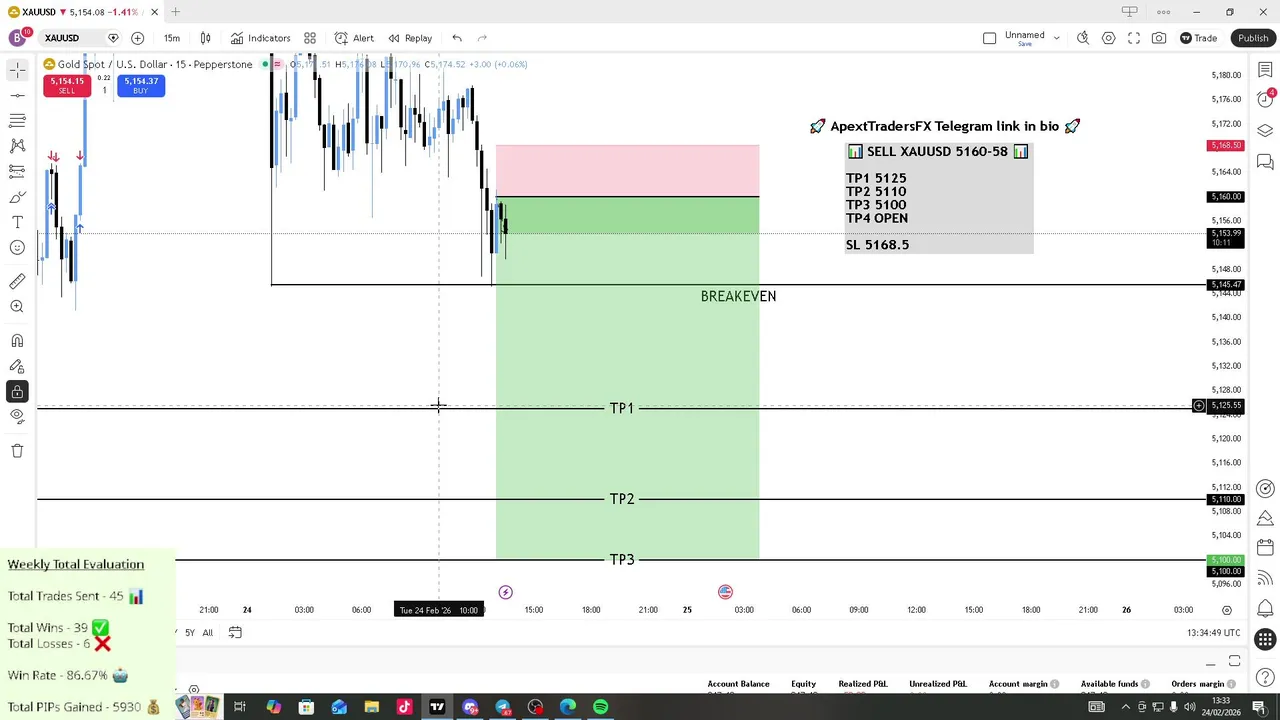Image resolution: width=1280 pixels, height=720 pixels.
Task: Open the XAUUSD symbol search
Action: tap(62, 38)
